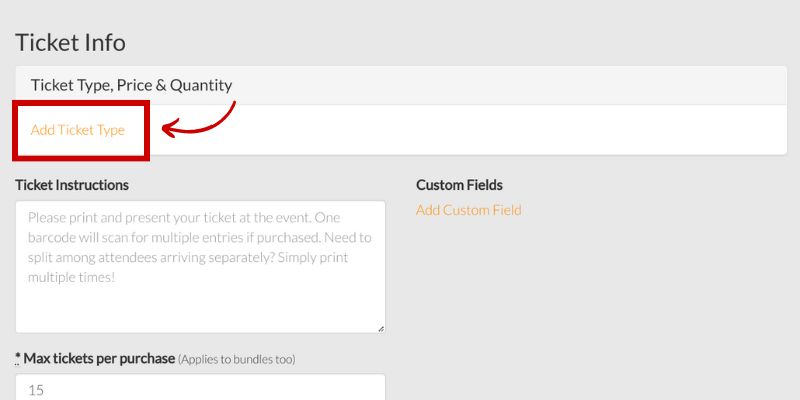Click the Ticket Instructions label

[72, 185]
